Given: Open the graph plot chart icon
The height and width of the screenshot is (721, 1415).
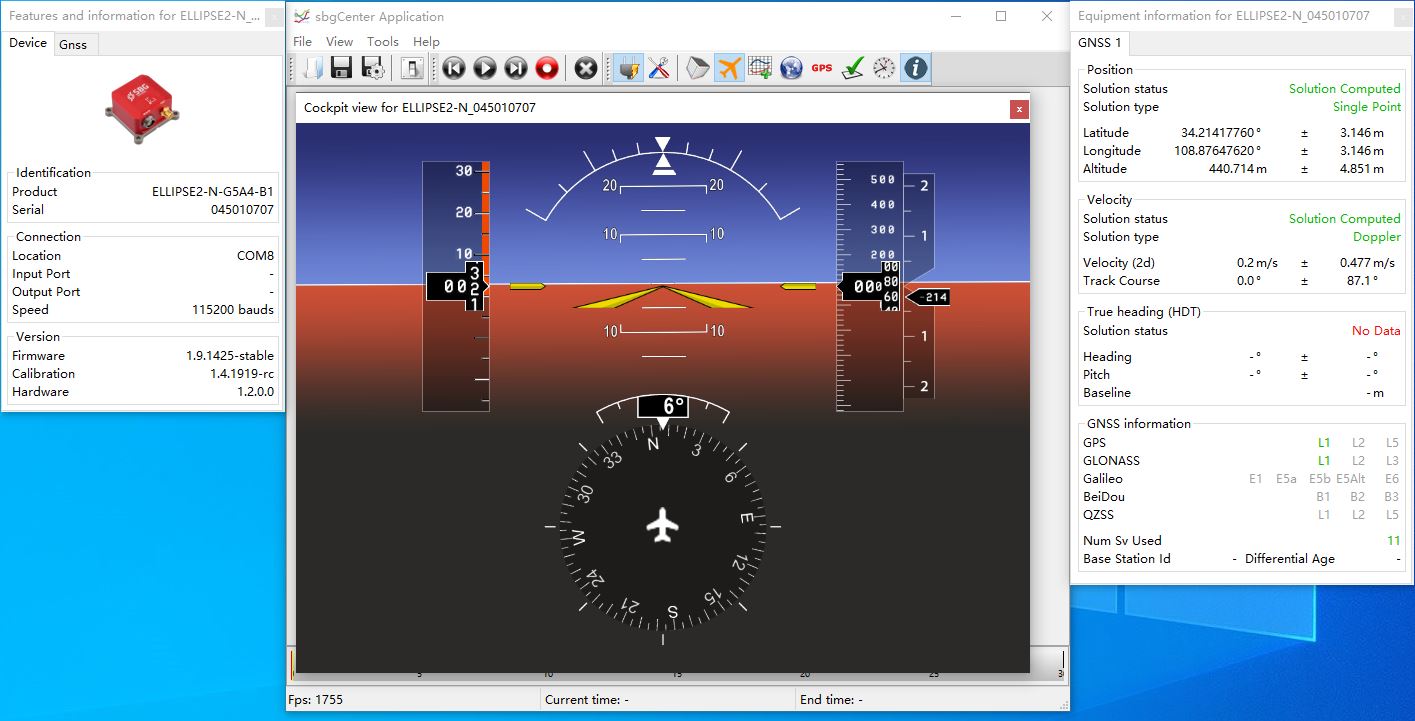Looking at the screenshot, I should (x=760, y=68).
